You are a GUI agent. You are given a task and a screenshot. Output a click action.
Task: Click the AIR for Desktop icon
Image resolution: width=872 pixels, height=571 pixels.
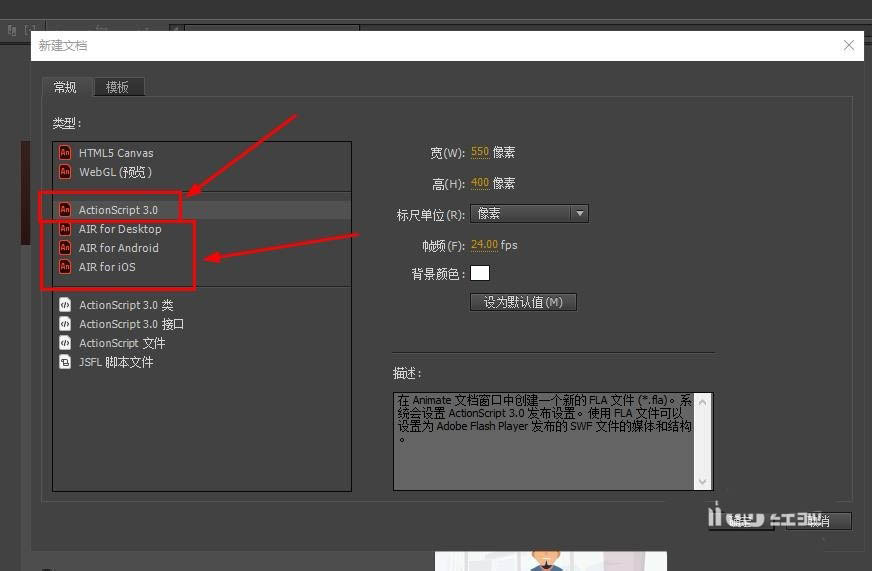click(x=65, y=229)
